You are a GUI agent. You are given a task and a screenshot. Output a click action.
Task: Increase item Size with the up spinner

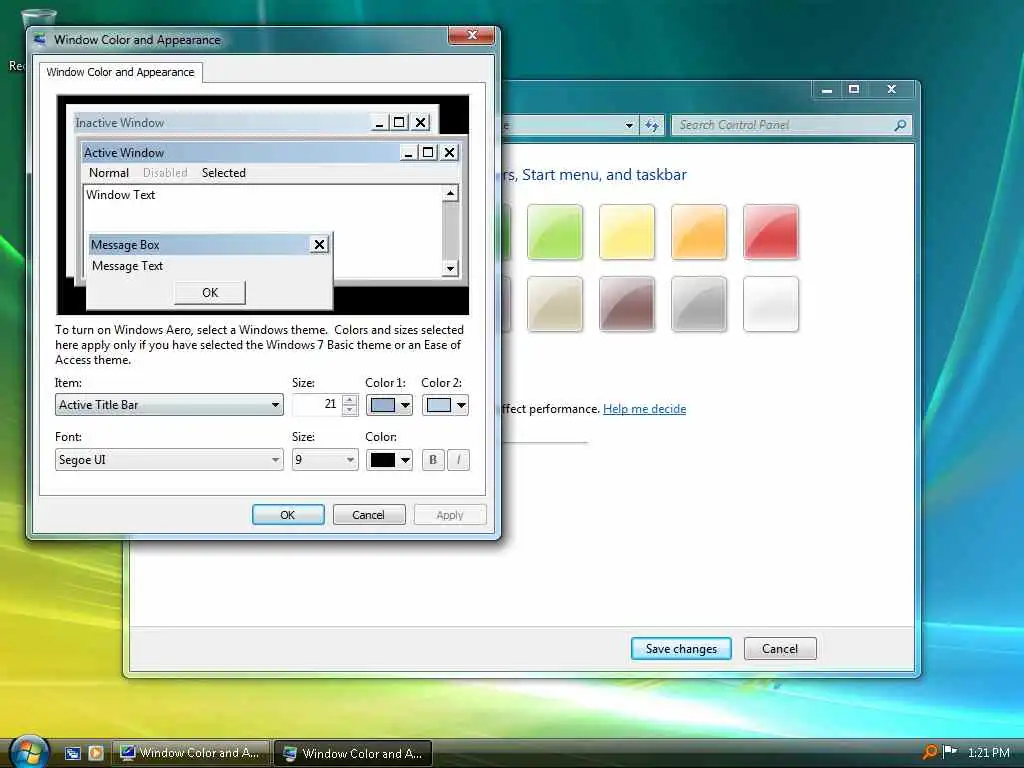click(x=350, y=400)
